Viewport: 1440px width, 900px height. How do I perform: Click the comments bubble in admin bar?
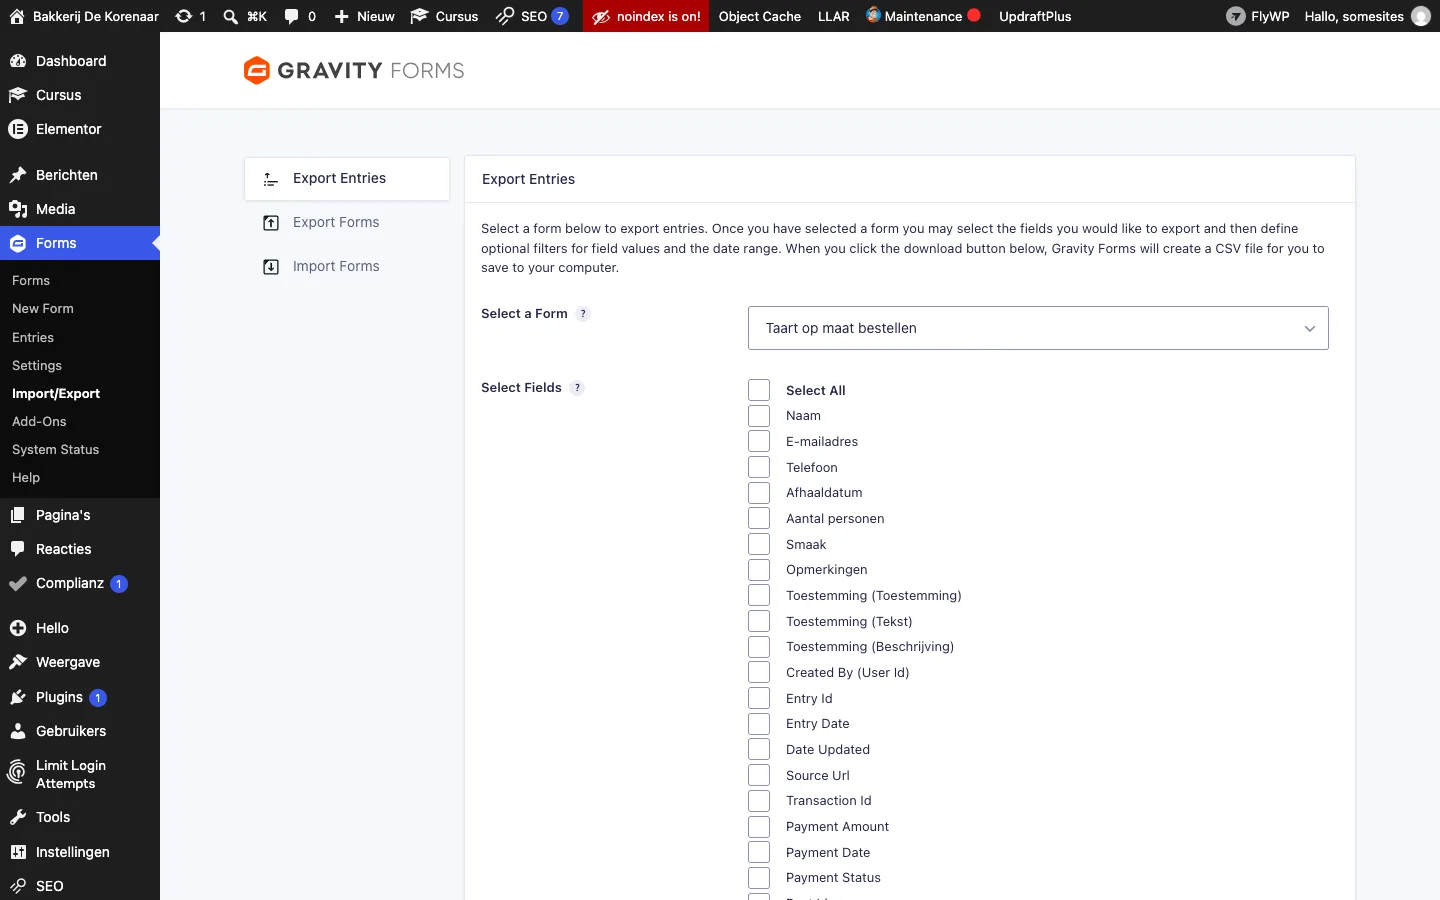(x=292, y=16)
